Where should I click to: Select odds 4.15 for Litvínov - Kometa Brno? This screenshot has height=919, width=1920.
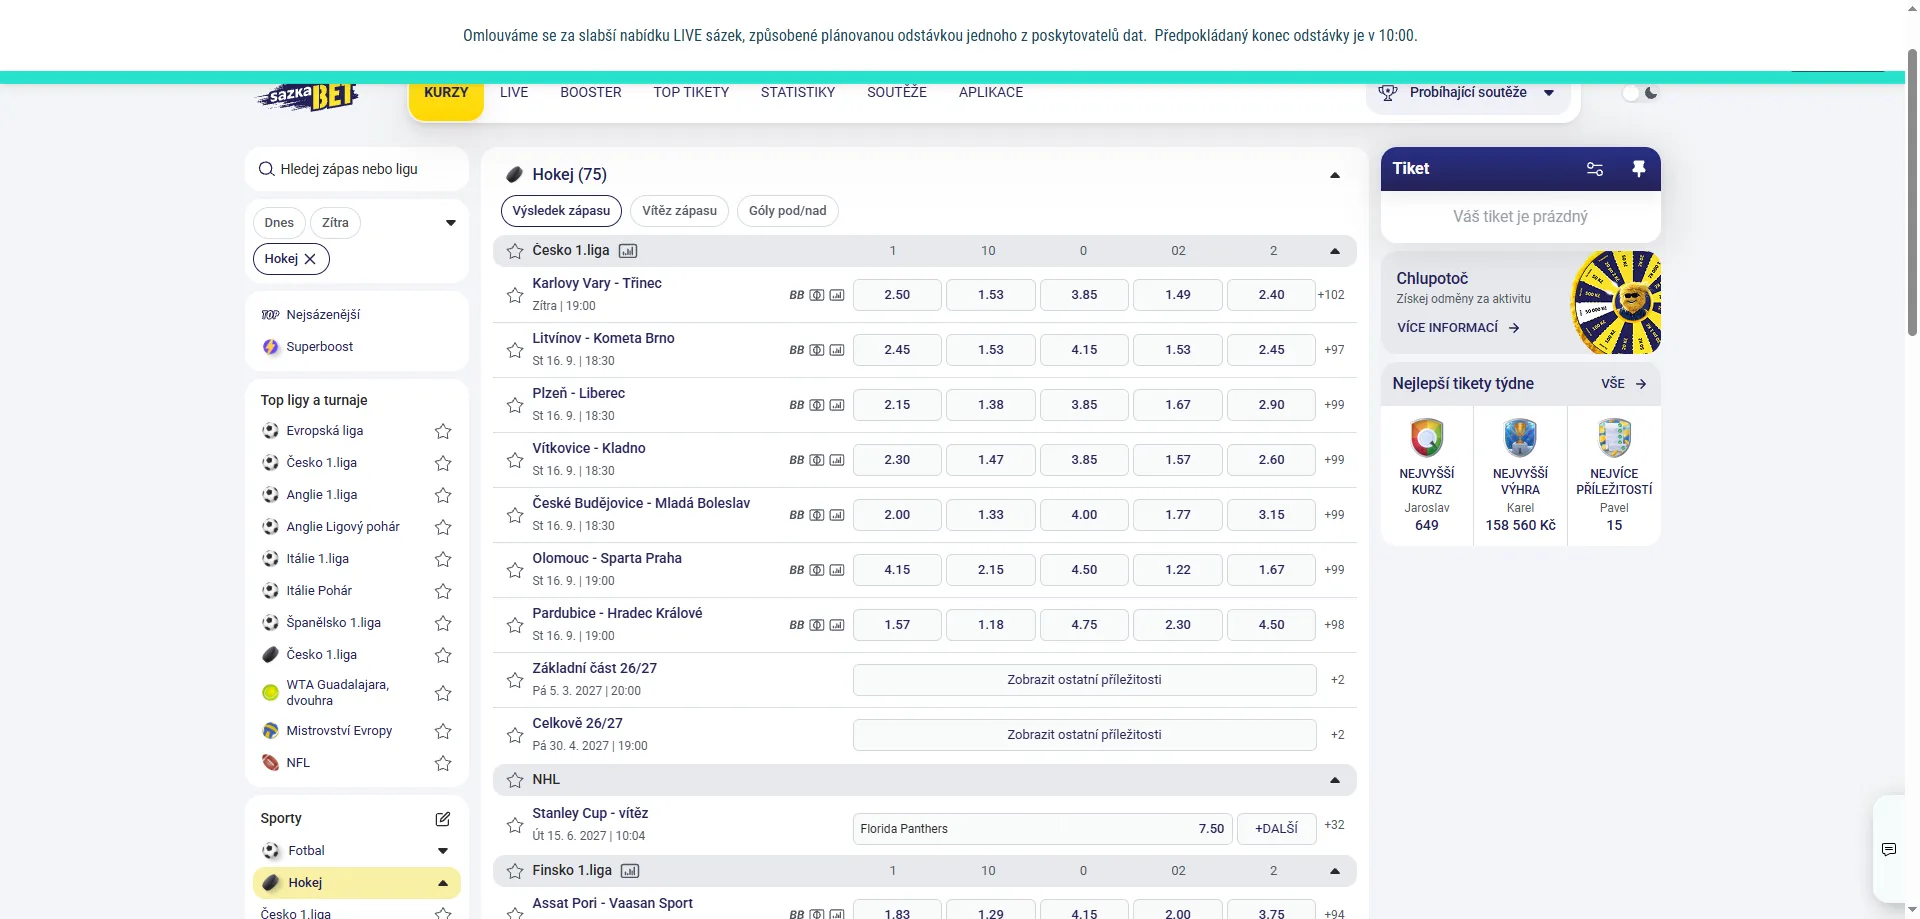tap(1084, 350)
